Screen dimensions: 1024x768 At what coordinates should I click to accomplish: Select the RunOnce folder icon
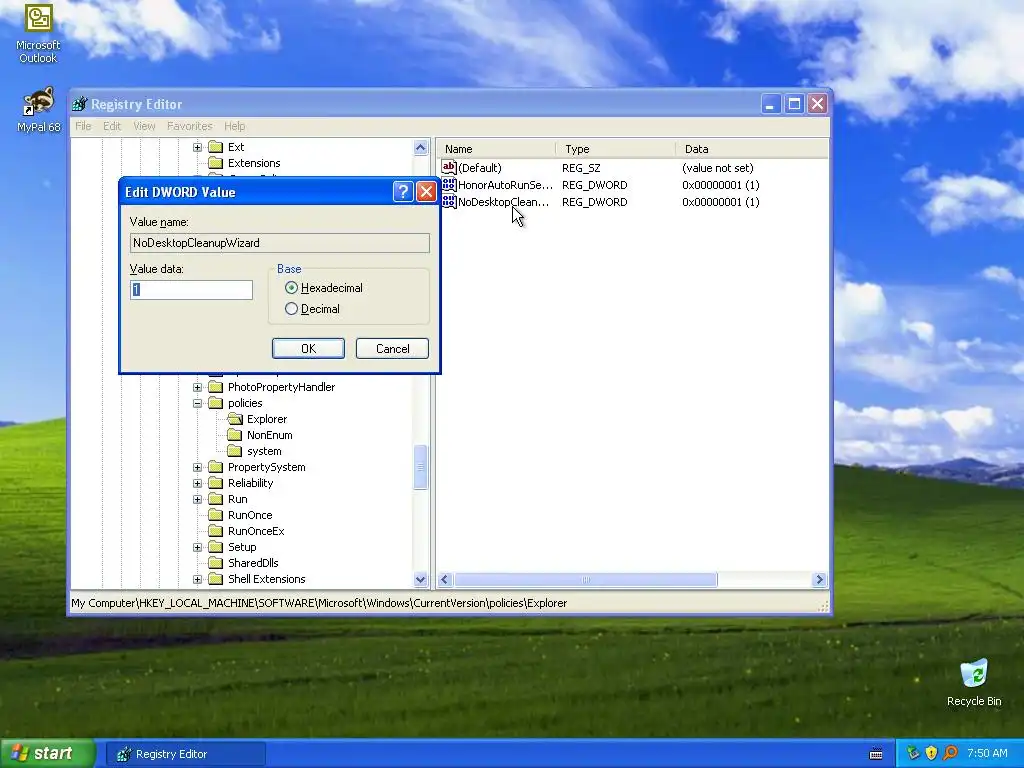point(216,515)
